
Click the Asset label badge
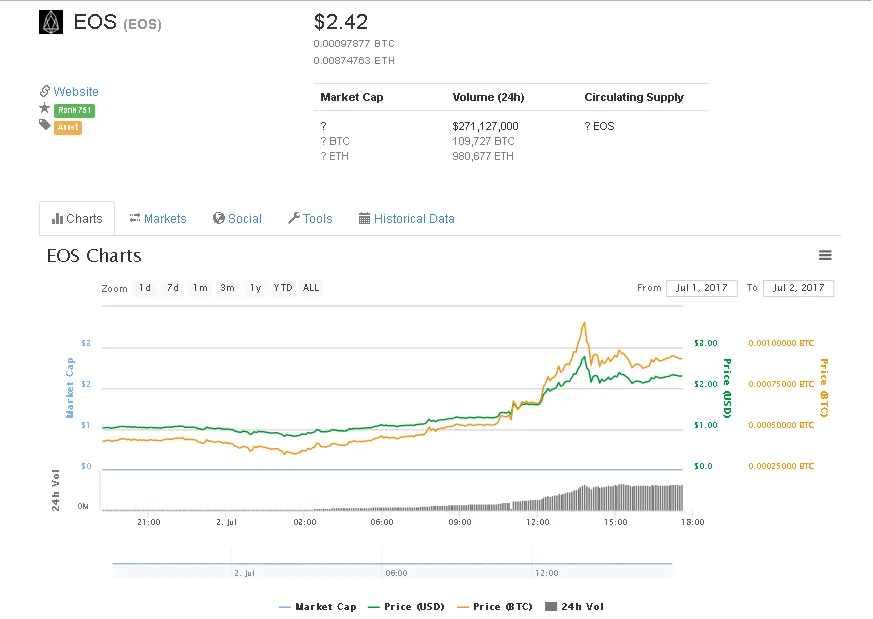(68, 127)
